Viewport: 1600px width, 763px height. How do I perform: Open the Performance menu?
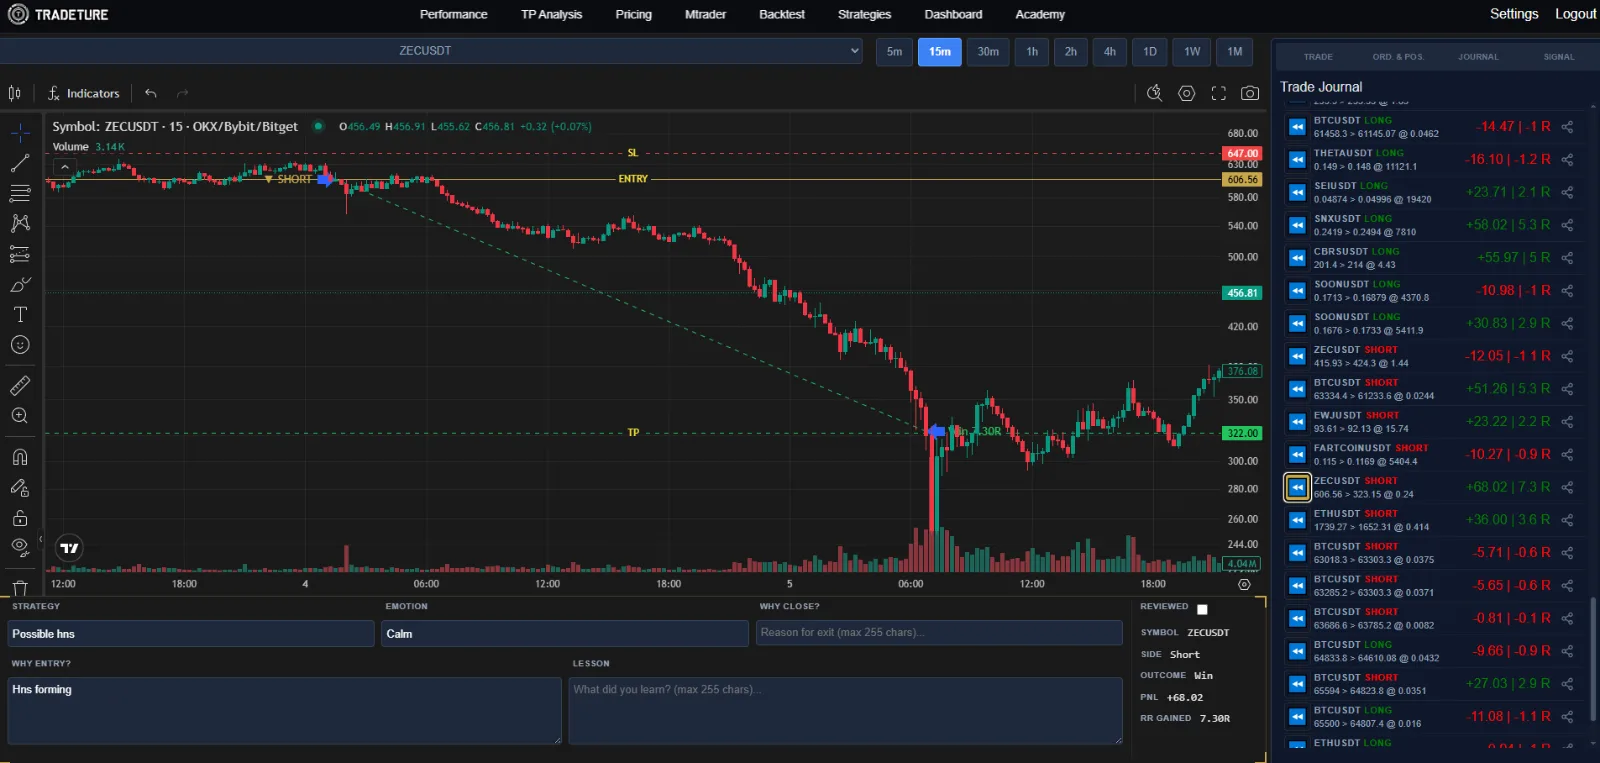coord(454,14)
